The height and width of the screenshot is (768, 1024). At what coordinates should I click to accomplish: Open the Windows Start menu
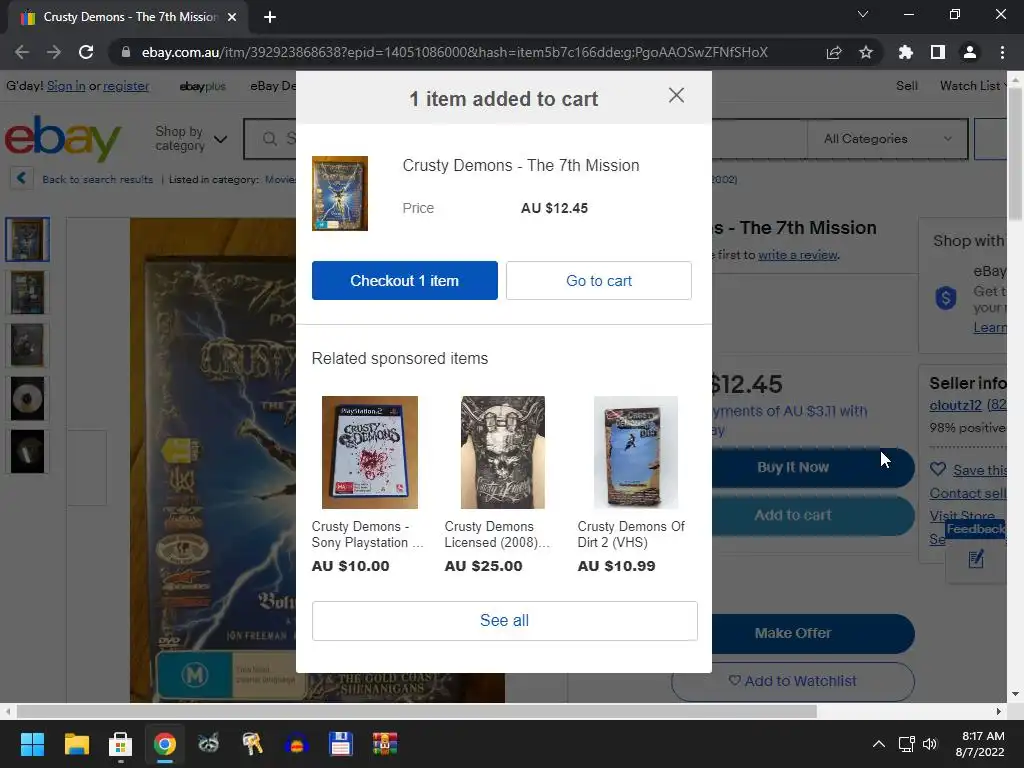coord(32,744)
